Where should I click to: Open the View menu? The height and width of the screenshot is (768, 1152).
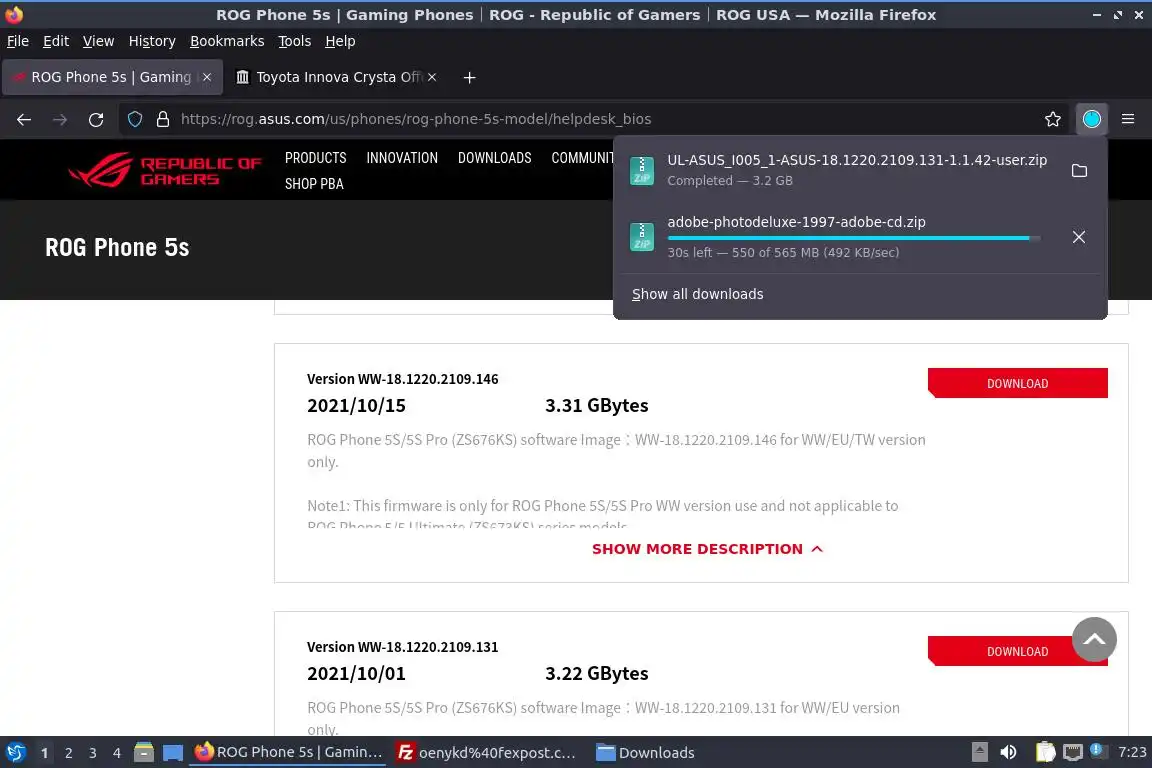click(x=98, y=41)
